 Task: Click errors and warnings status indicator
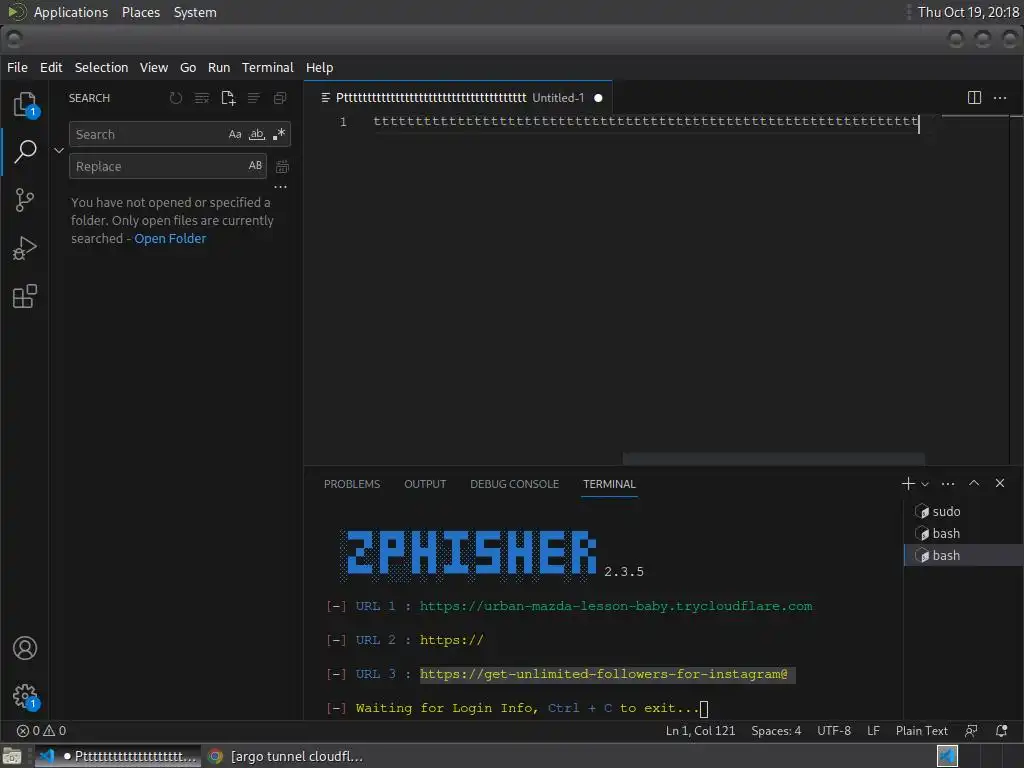point(41,731)
